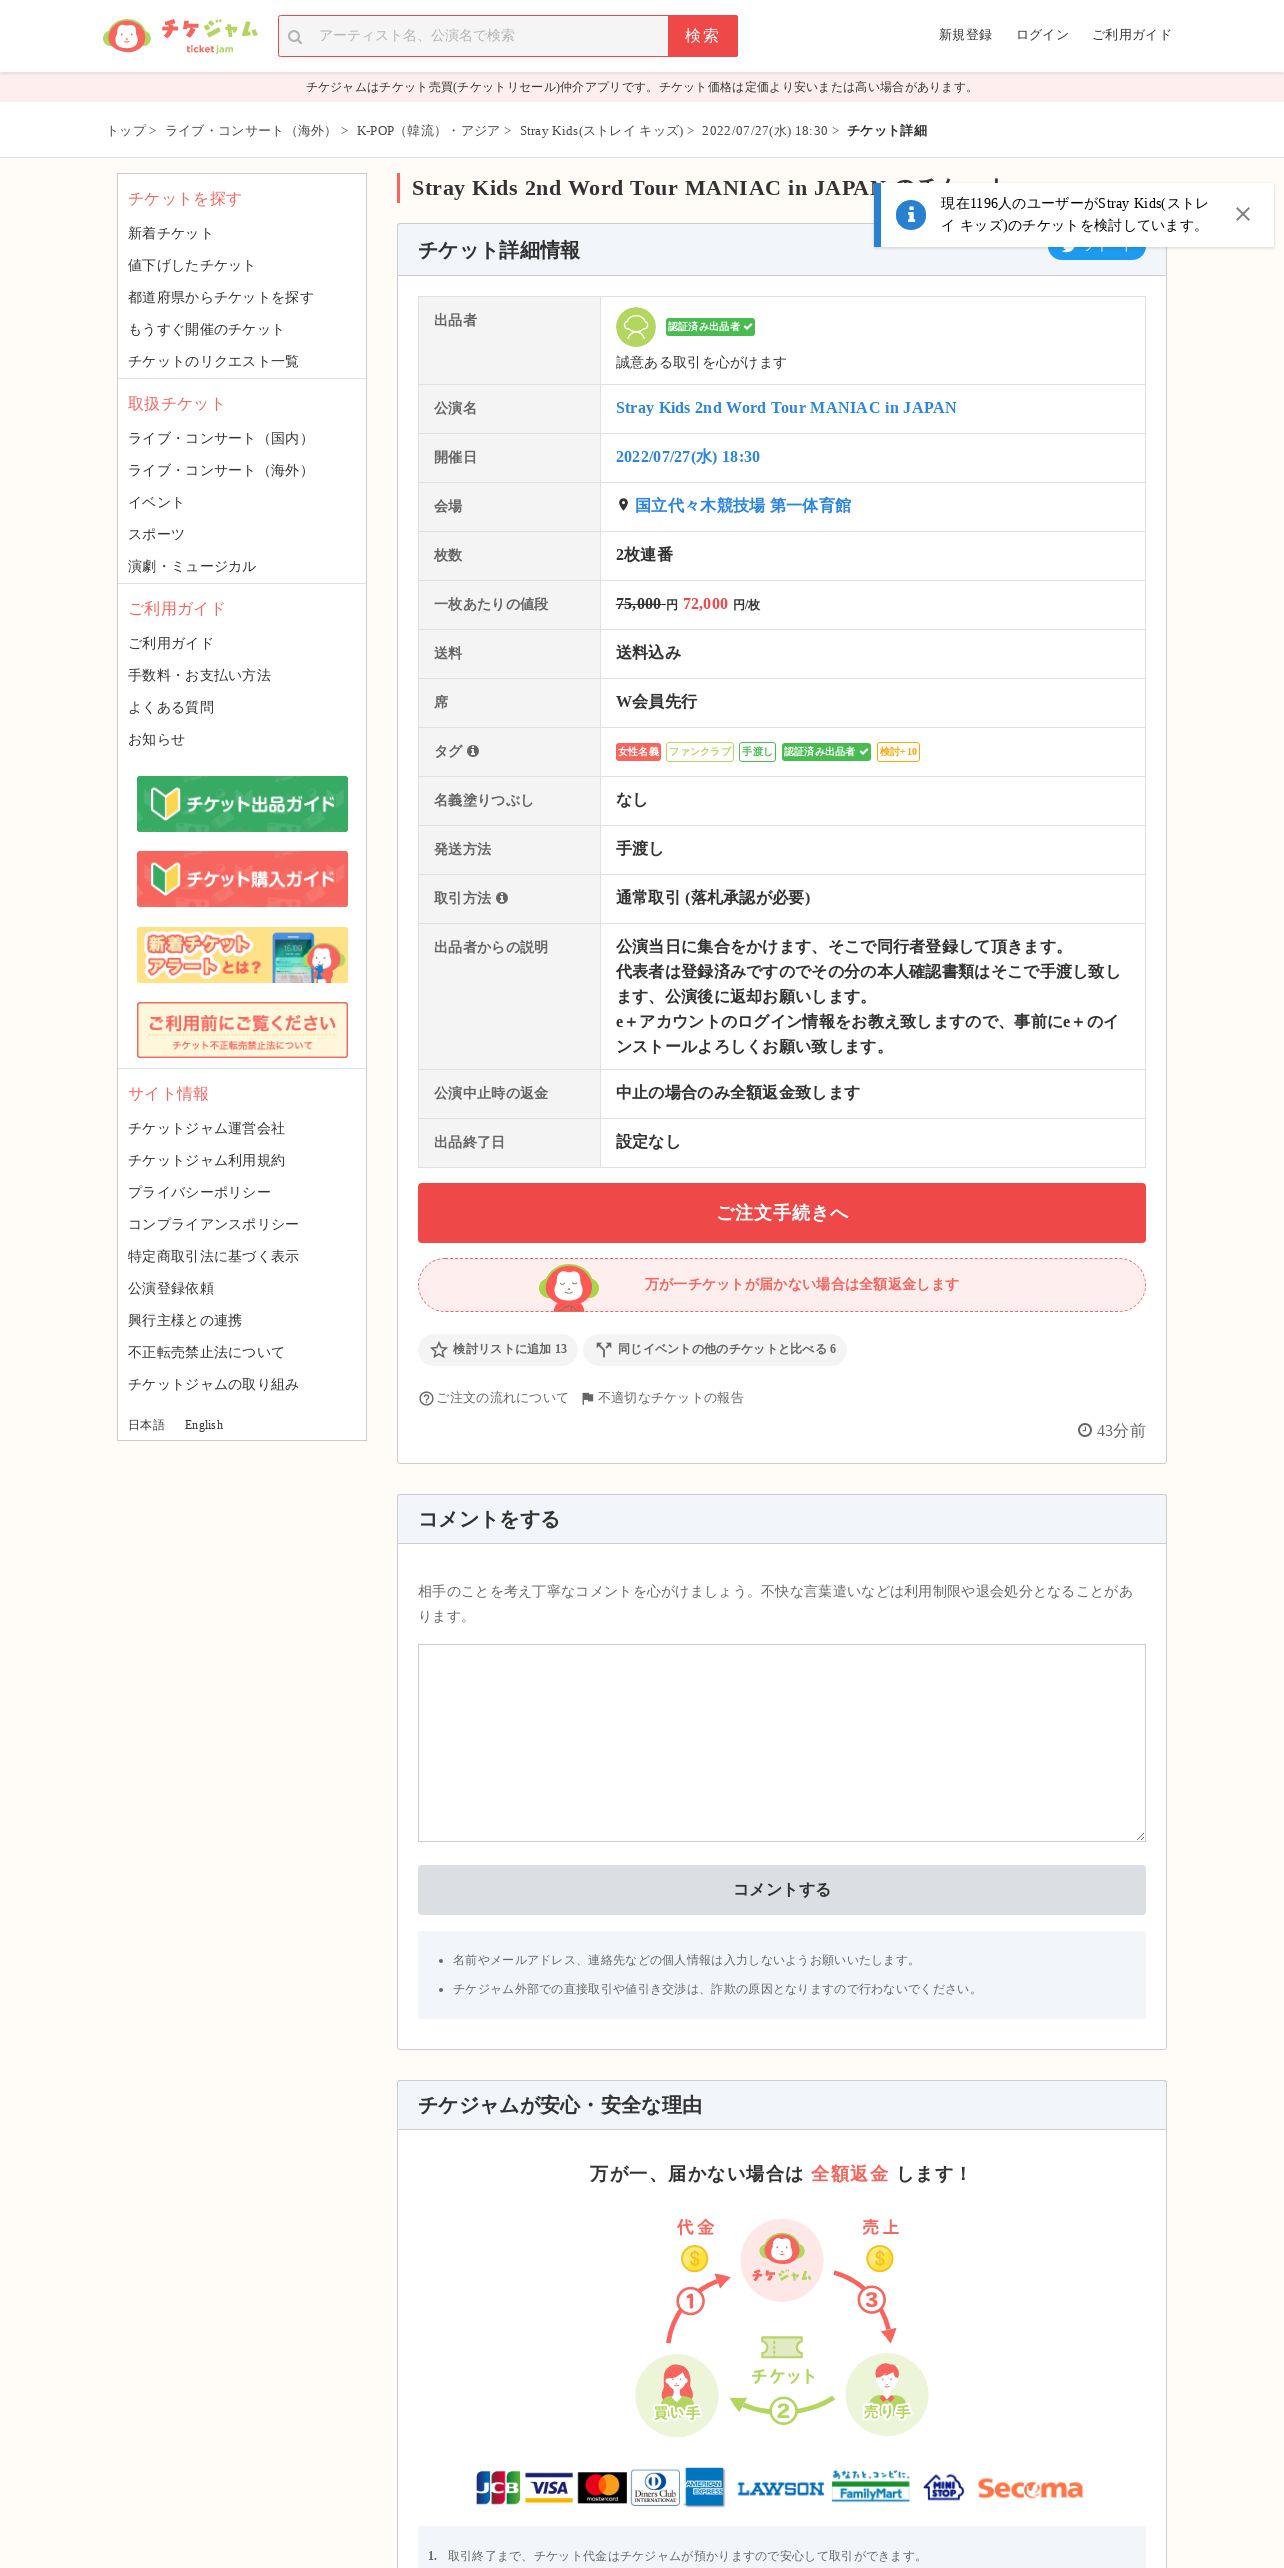Click 新着チケットアラート banner
This screenshot has width=1284, height=2568.
[242, 955]
